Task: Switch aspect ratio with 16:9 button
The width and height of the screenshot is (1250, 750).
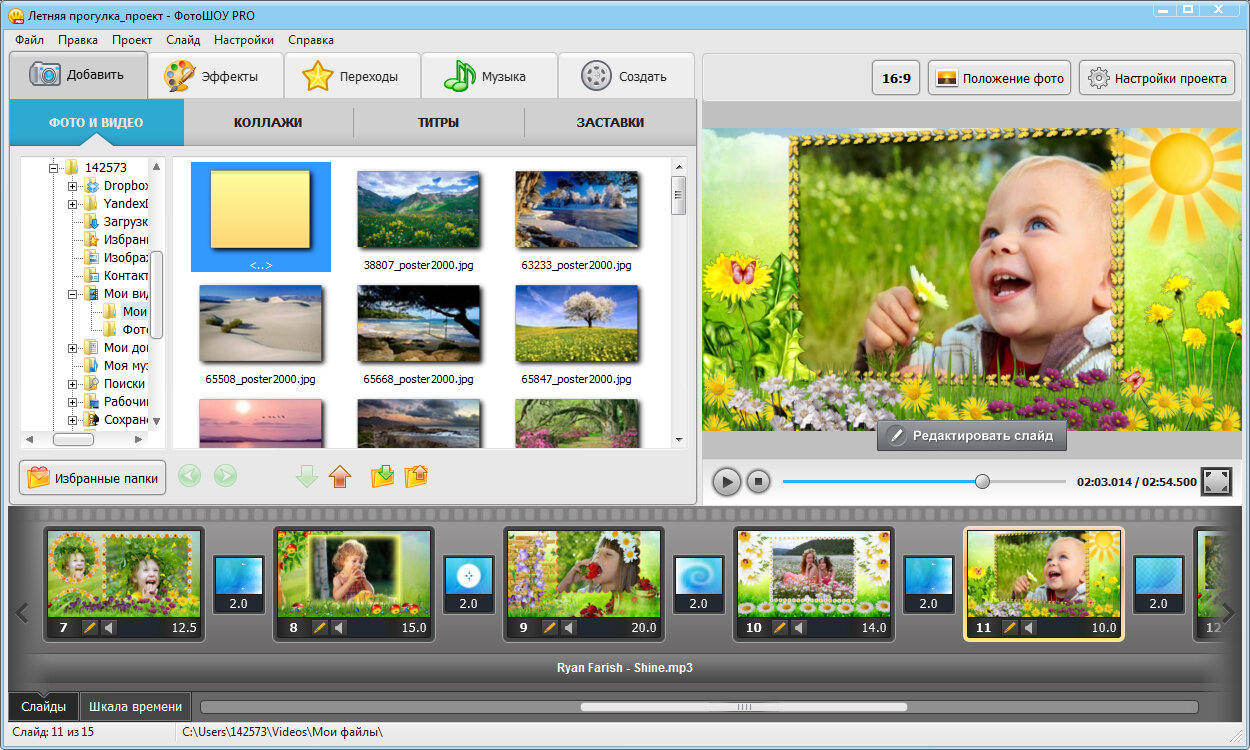Action: pyautogui.click(x=896, y=78)
